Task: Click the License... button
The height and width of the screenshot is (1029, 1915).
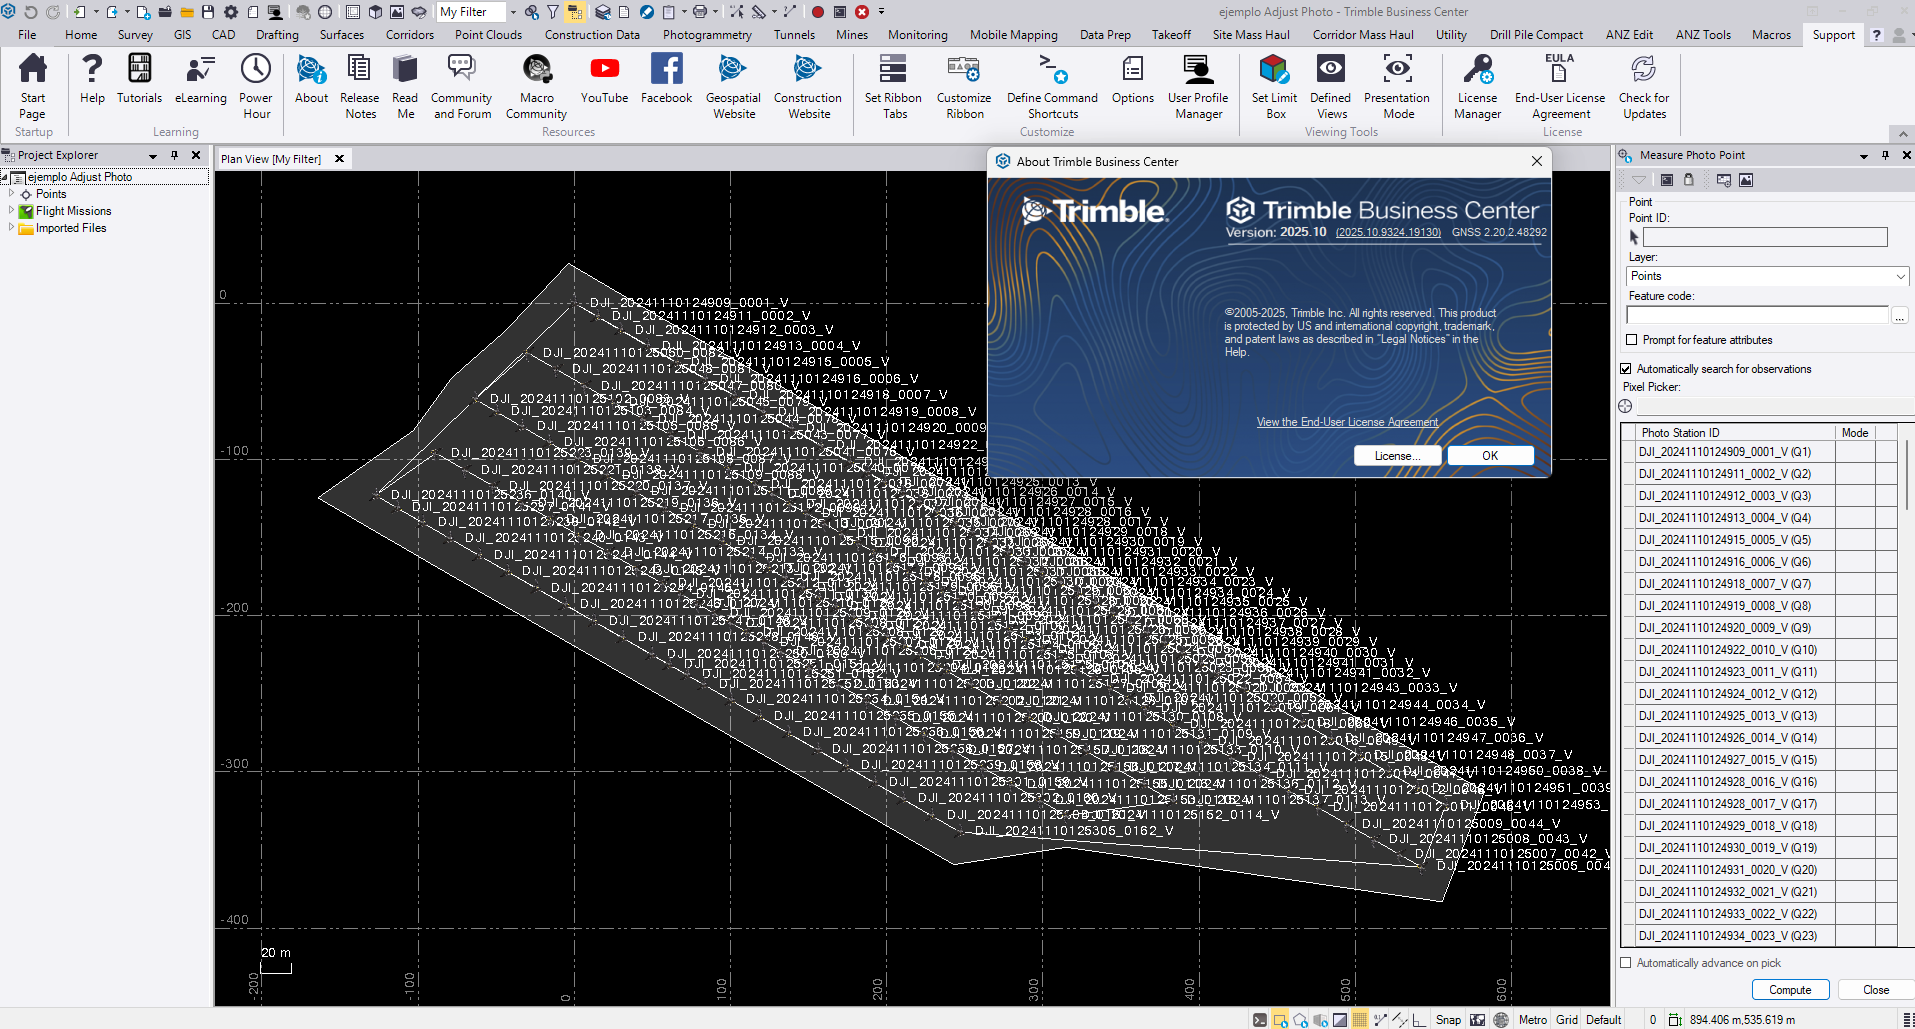Action: (x=1398, y=455)
